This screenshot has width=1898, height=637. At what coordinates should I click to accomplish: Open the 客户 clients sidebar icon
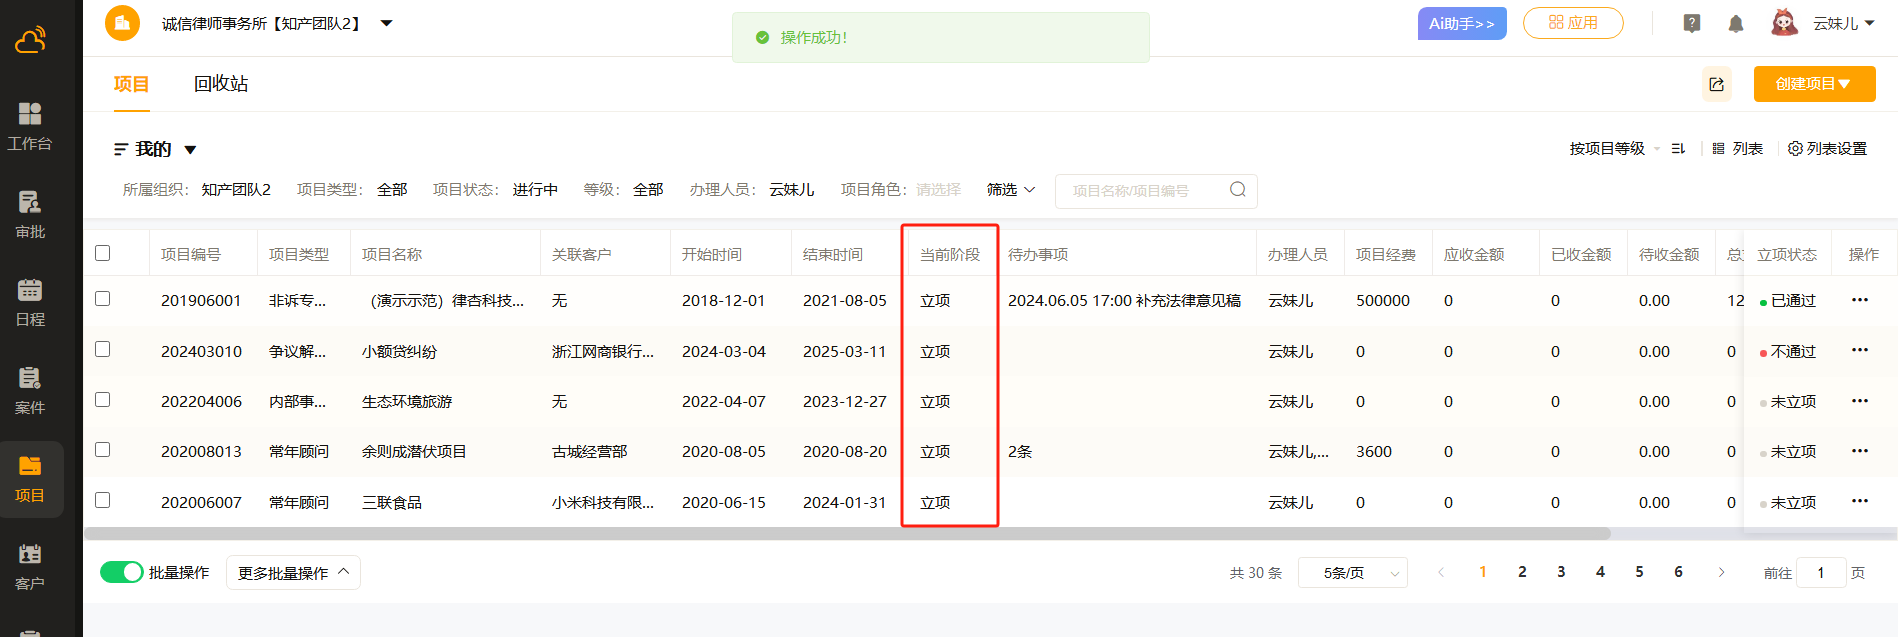(30, 566)
